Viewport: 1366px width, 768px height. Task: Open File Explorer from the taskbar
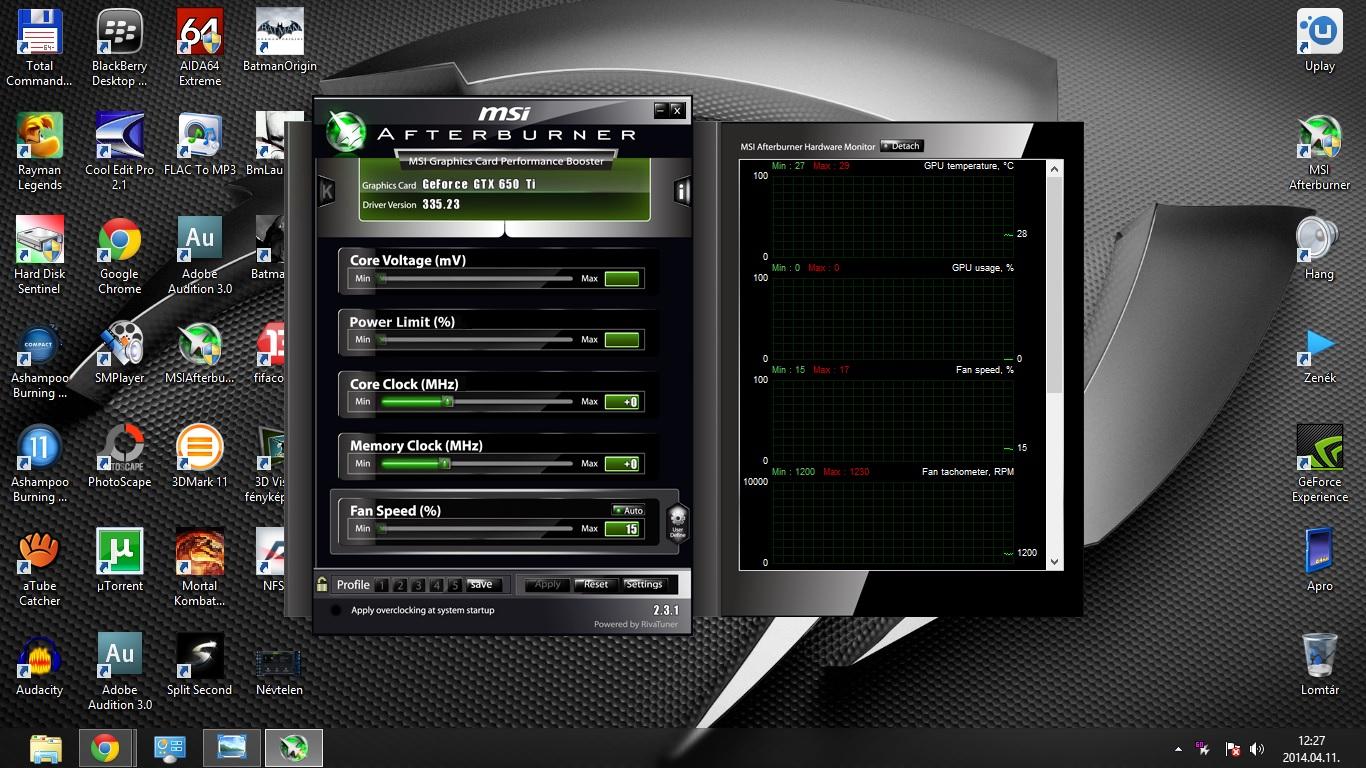pos(45,748)
